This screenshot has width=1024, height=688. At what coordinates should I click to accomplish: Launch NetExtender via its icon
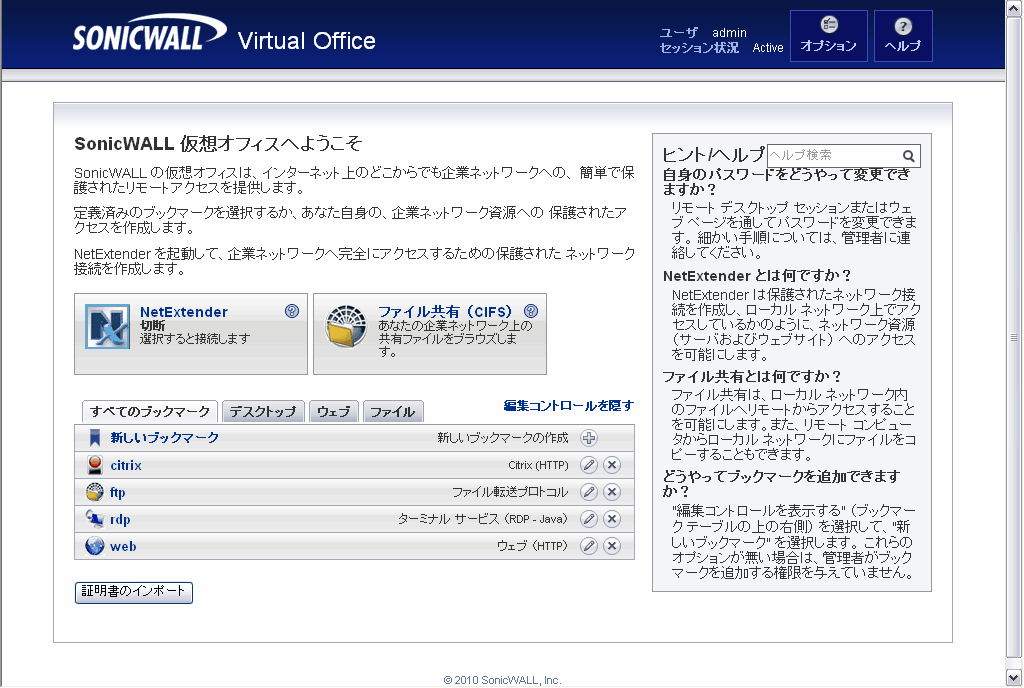pos(107,326)
